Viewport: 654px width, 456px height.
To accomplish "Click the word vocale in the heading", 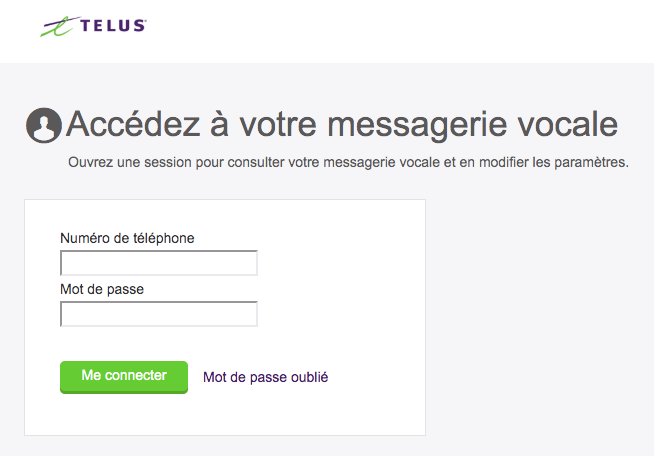I will (568, 124).
